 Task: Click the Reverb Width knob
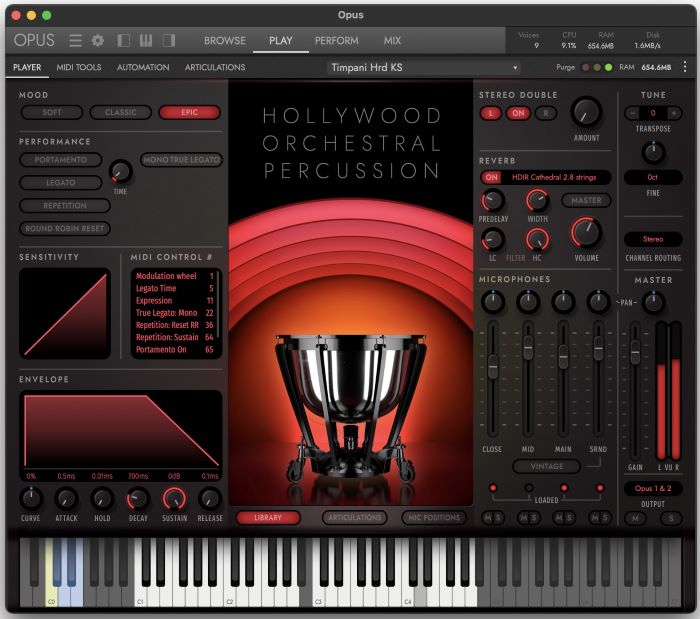coord(537,200)
